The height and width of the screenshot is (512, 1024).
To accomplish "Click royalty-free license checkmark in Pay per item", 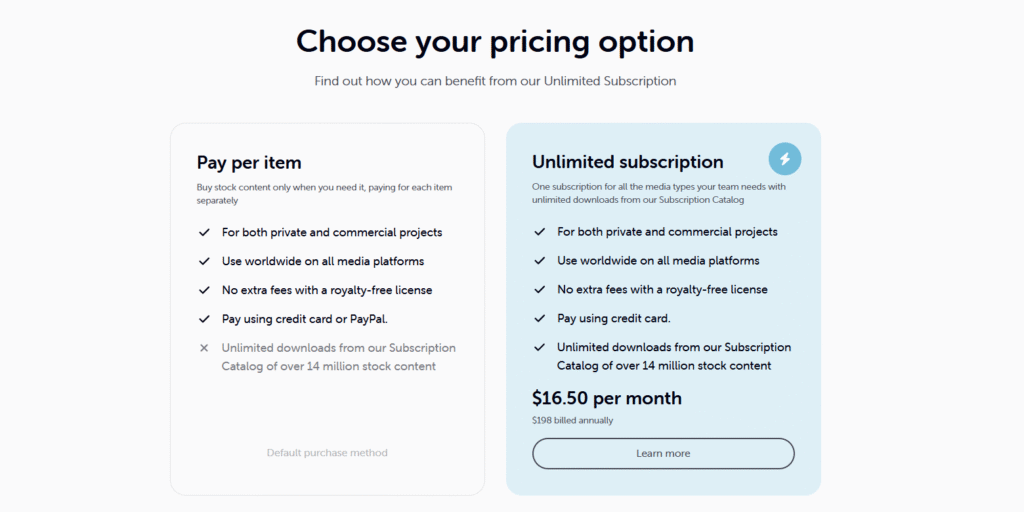I will point(204,290).
